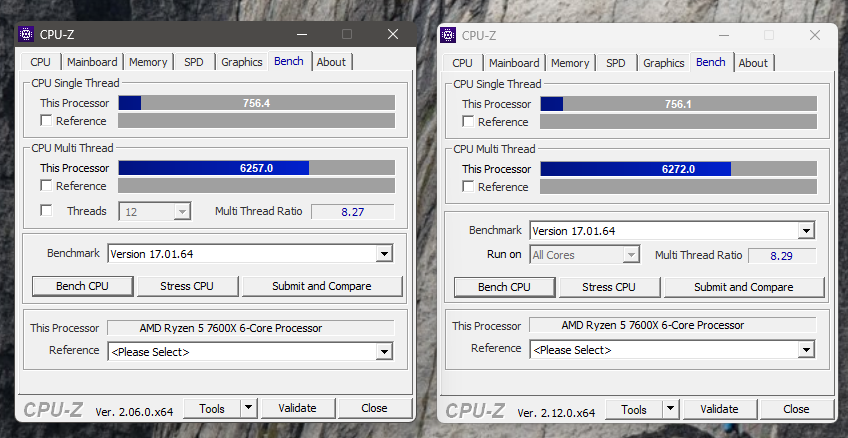This screenshot has height=438, width=848.
Task: Click Stress CPU in the left window
Action: click(187, 286)
